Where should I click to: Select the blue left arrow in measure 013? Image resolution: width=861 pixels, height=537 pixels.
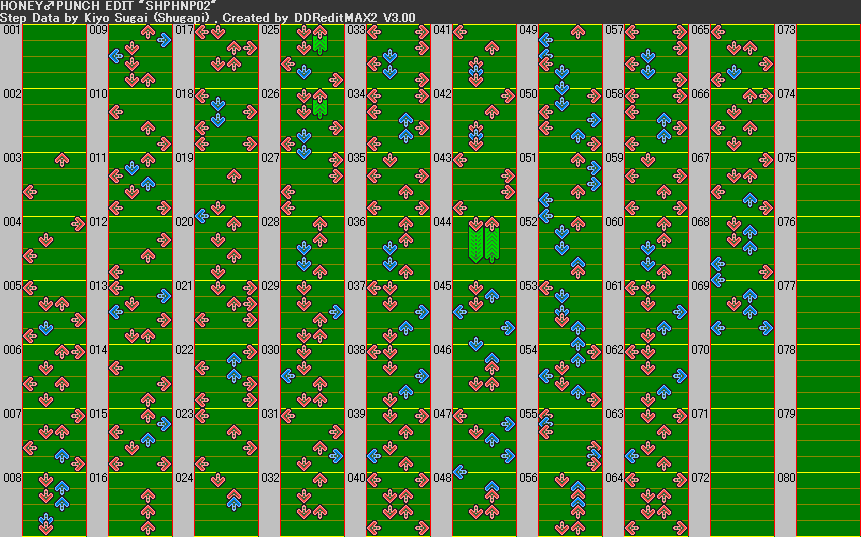click(116, 311)
